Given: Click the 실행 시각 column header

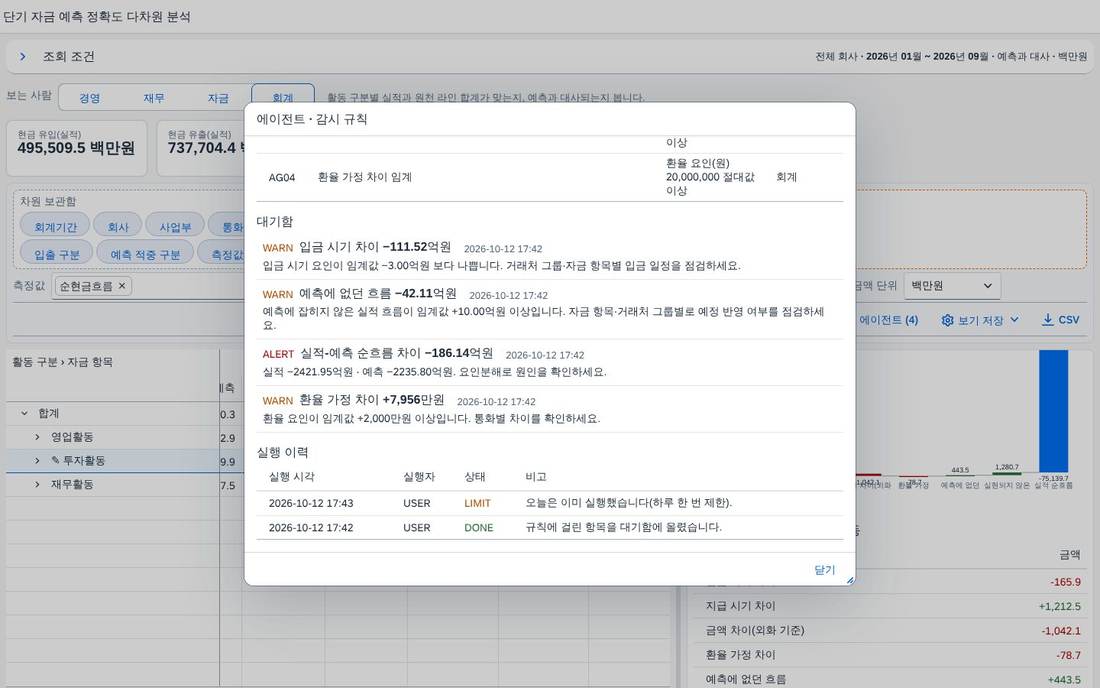Looking at the screenshot, I should pos(291,477).
